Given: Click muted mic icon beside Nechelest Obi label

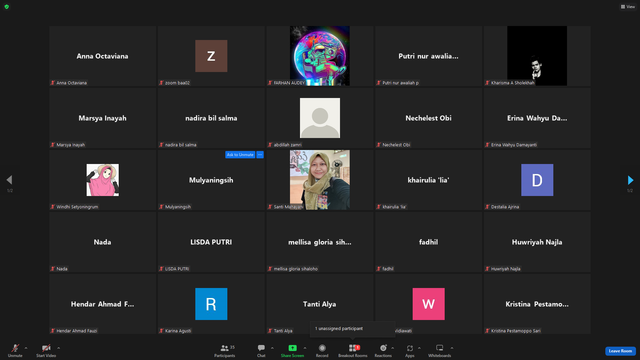Looking at the screenshot, I should (x=378, y=145).
